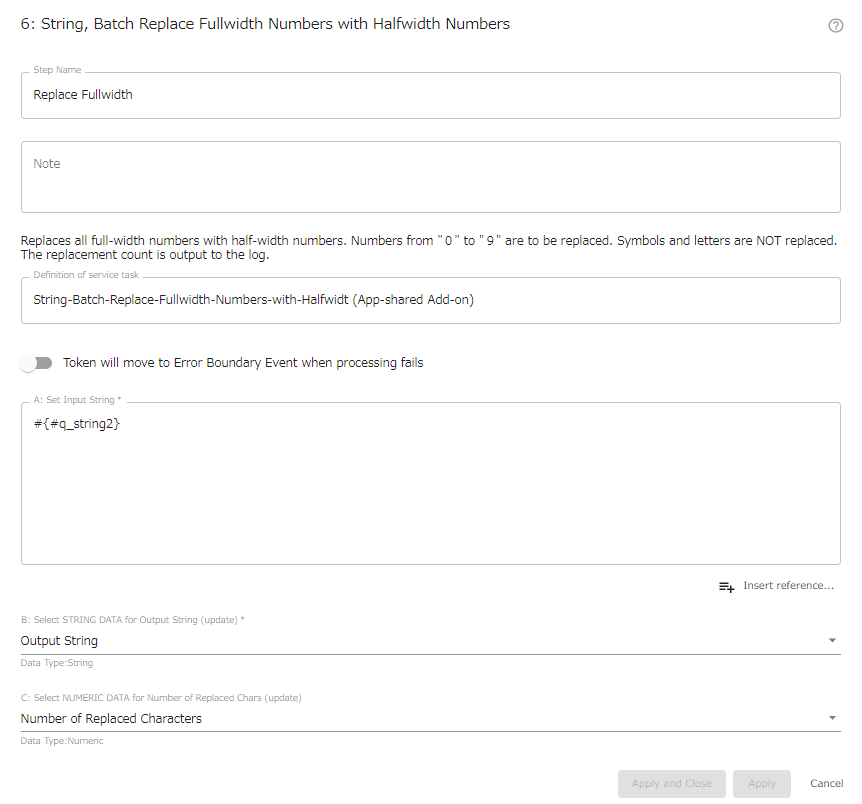Image resolution: width=862 pixels, height=804 pixels.
Task: Click the Set Input String text area
Action: click(x=430, y=480)
